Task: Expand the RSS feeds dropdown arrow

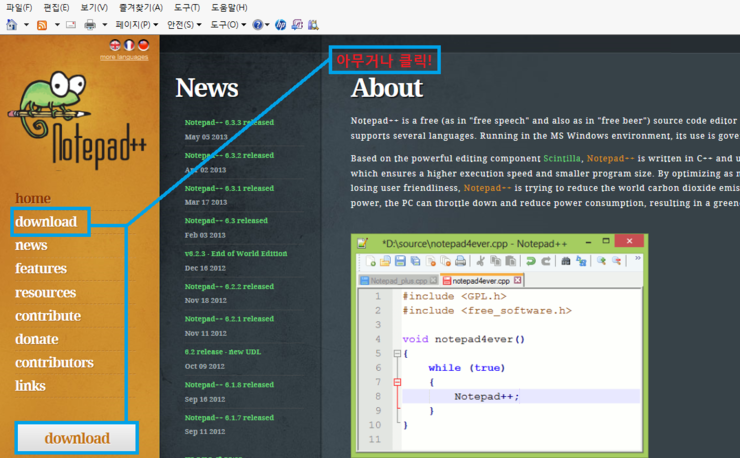Action: (x=57, y=25)
